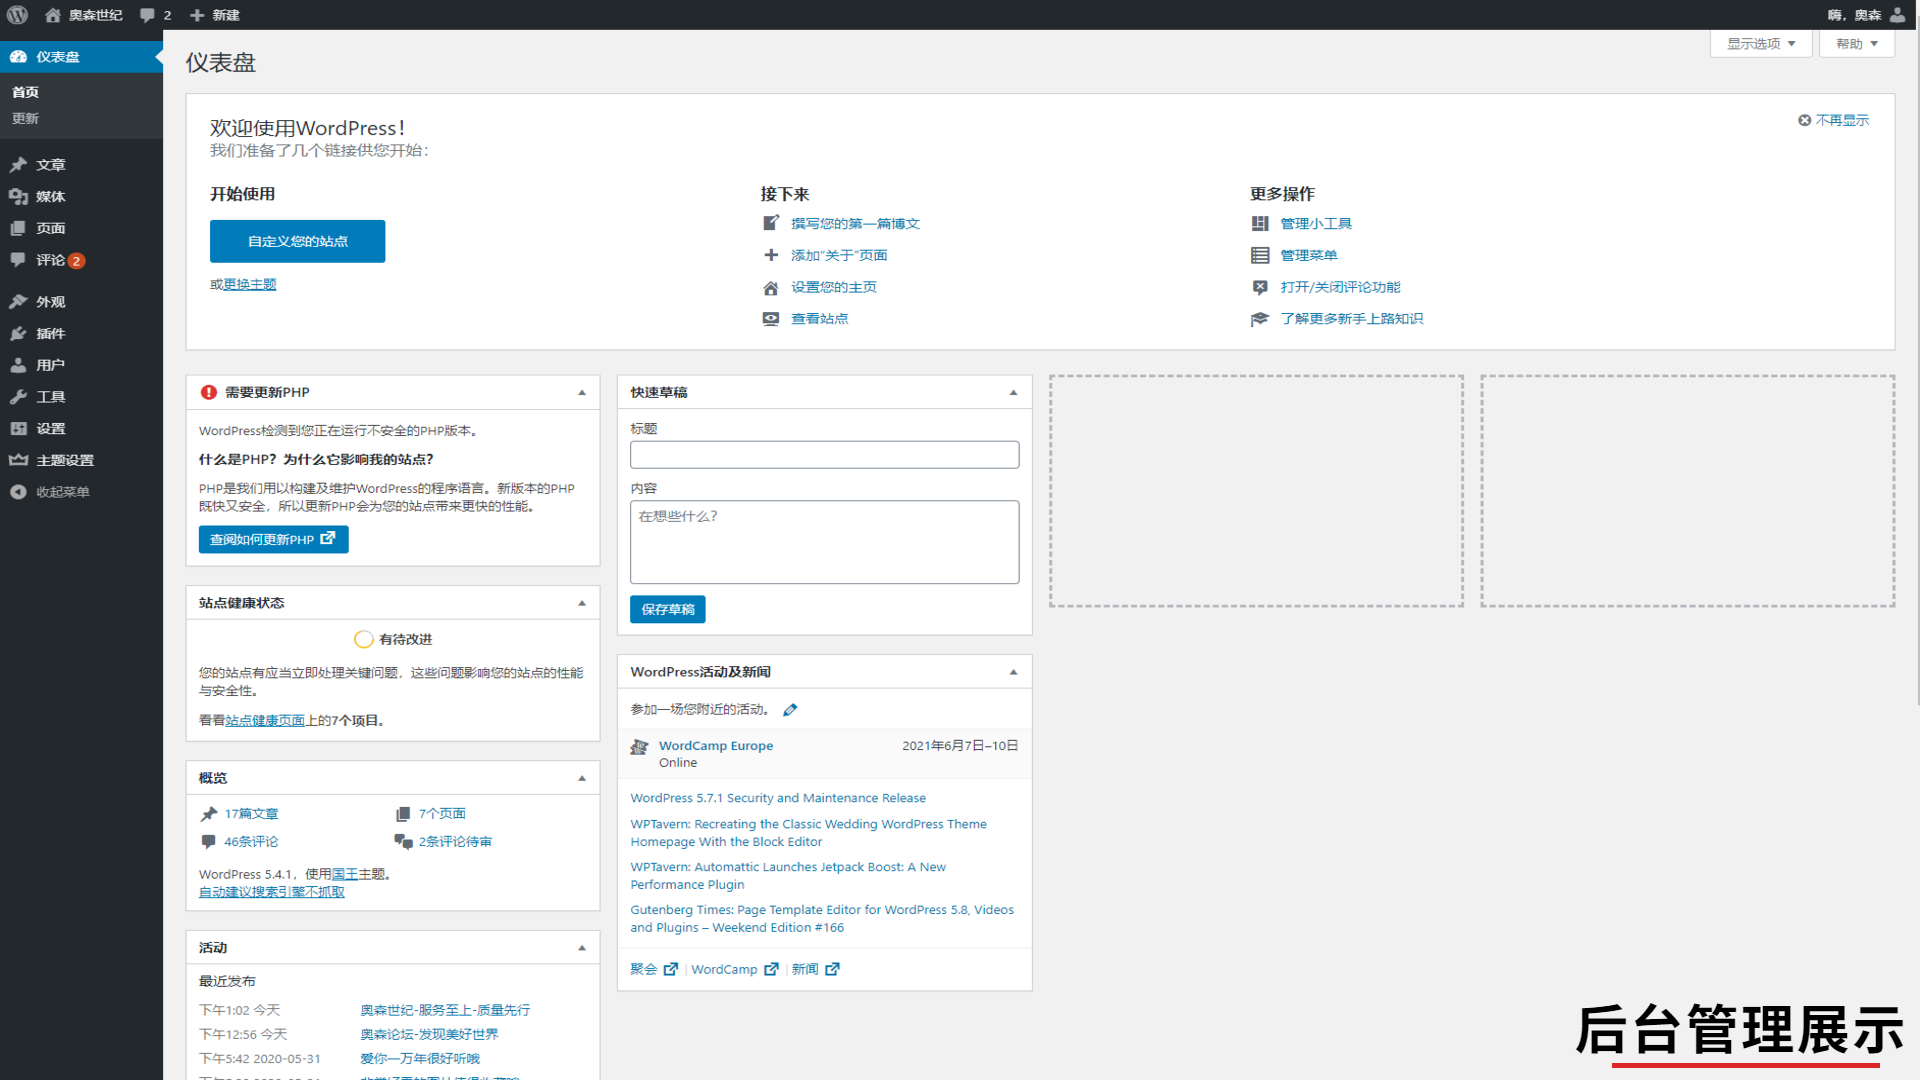
Task: Click the 标题 title input field
Action: pos(824,455)
